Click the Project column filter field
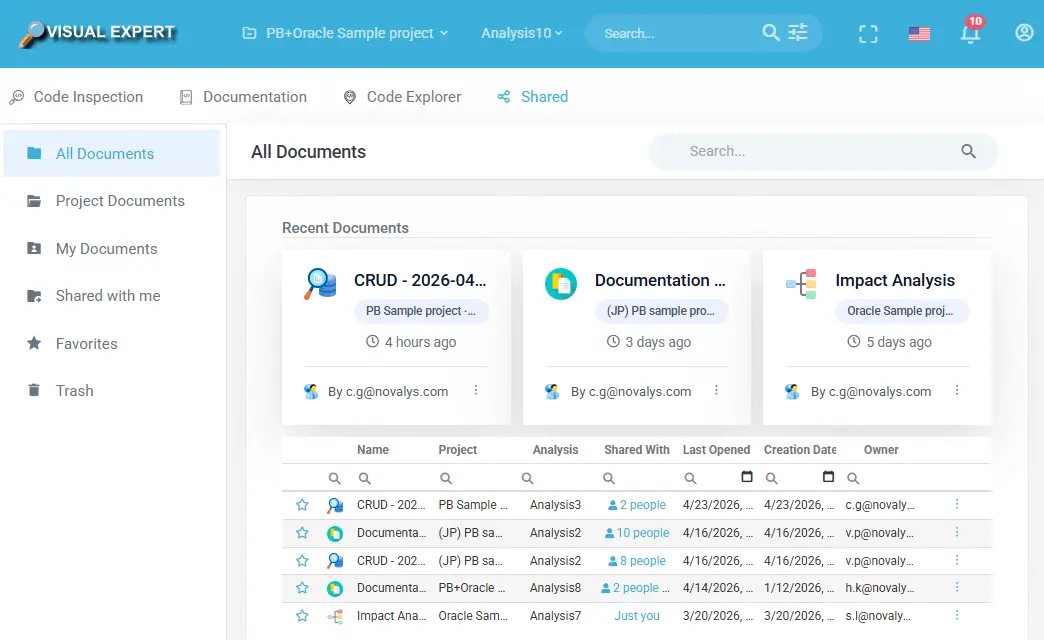The image size is (1044, 640). [475, 478]
